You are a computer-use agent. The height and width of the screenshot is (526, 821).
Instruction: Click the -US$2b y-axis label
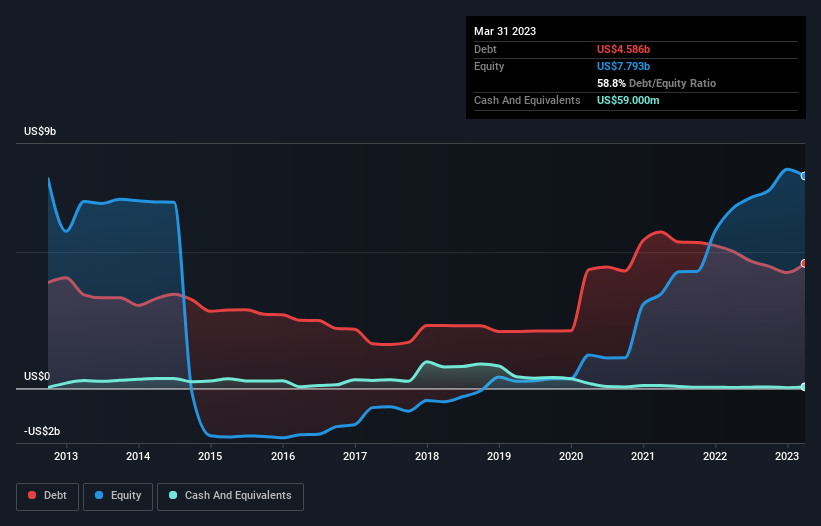click(x=42, y=431)
